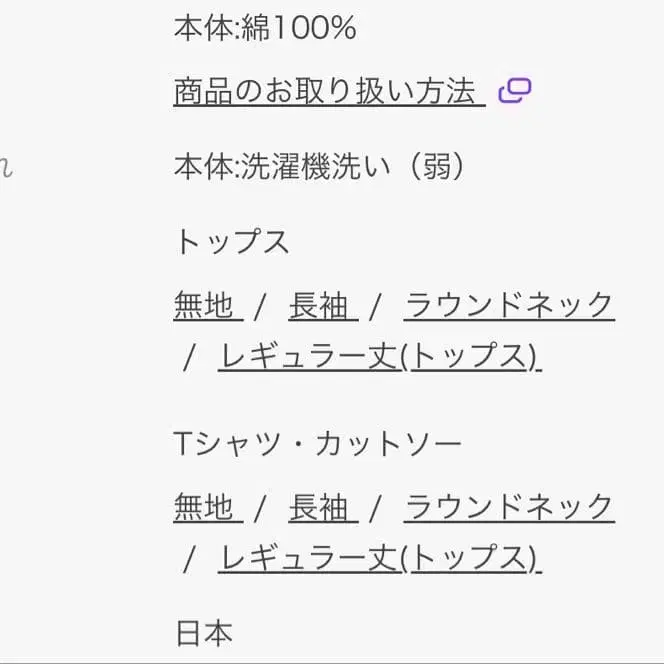Image resolution: width=664 pixels, height=664 pixels.
Task: Click the cursive glyph at the left edge
Action: point(5,168)
